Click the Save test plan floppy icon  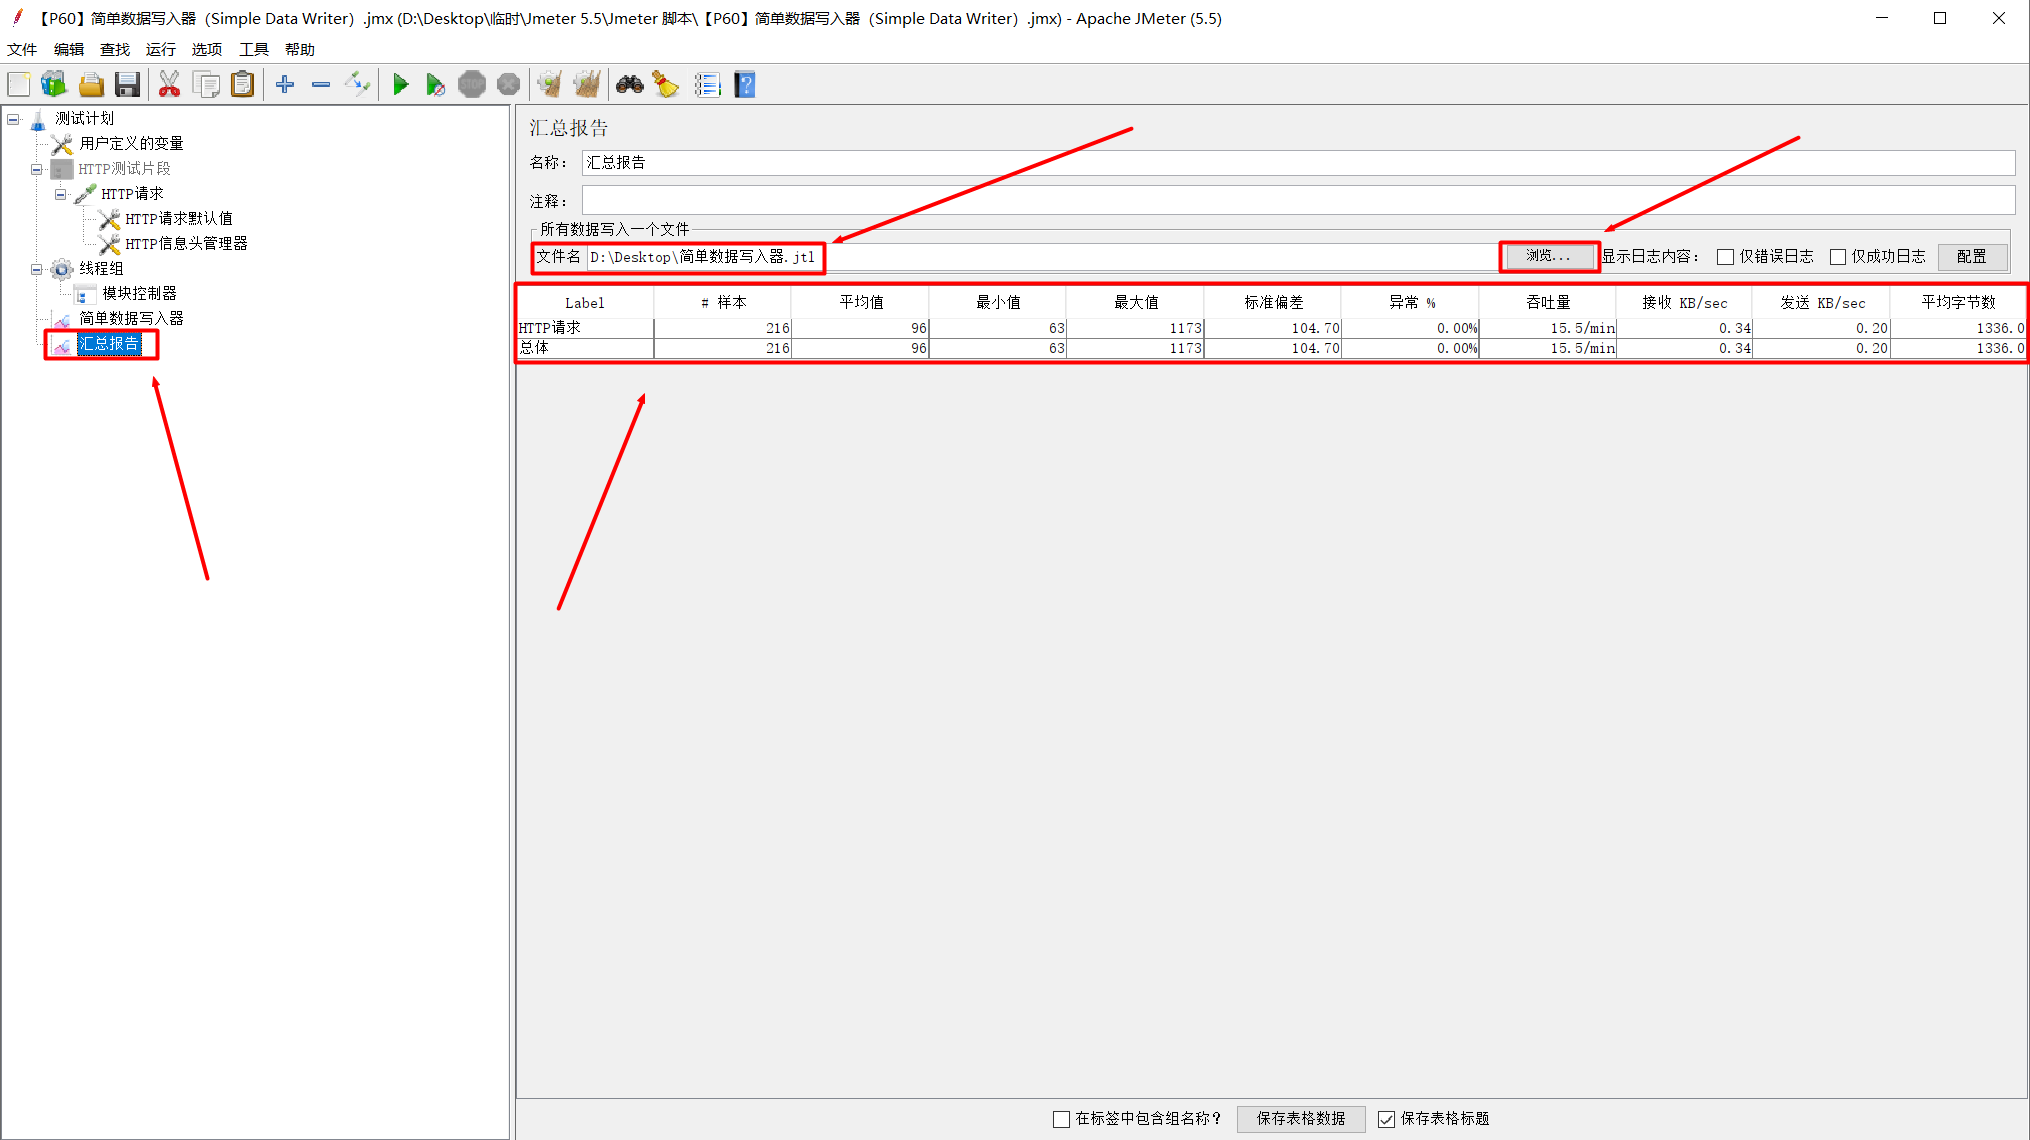point(127,85)
